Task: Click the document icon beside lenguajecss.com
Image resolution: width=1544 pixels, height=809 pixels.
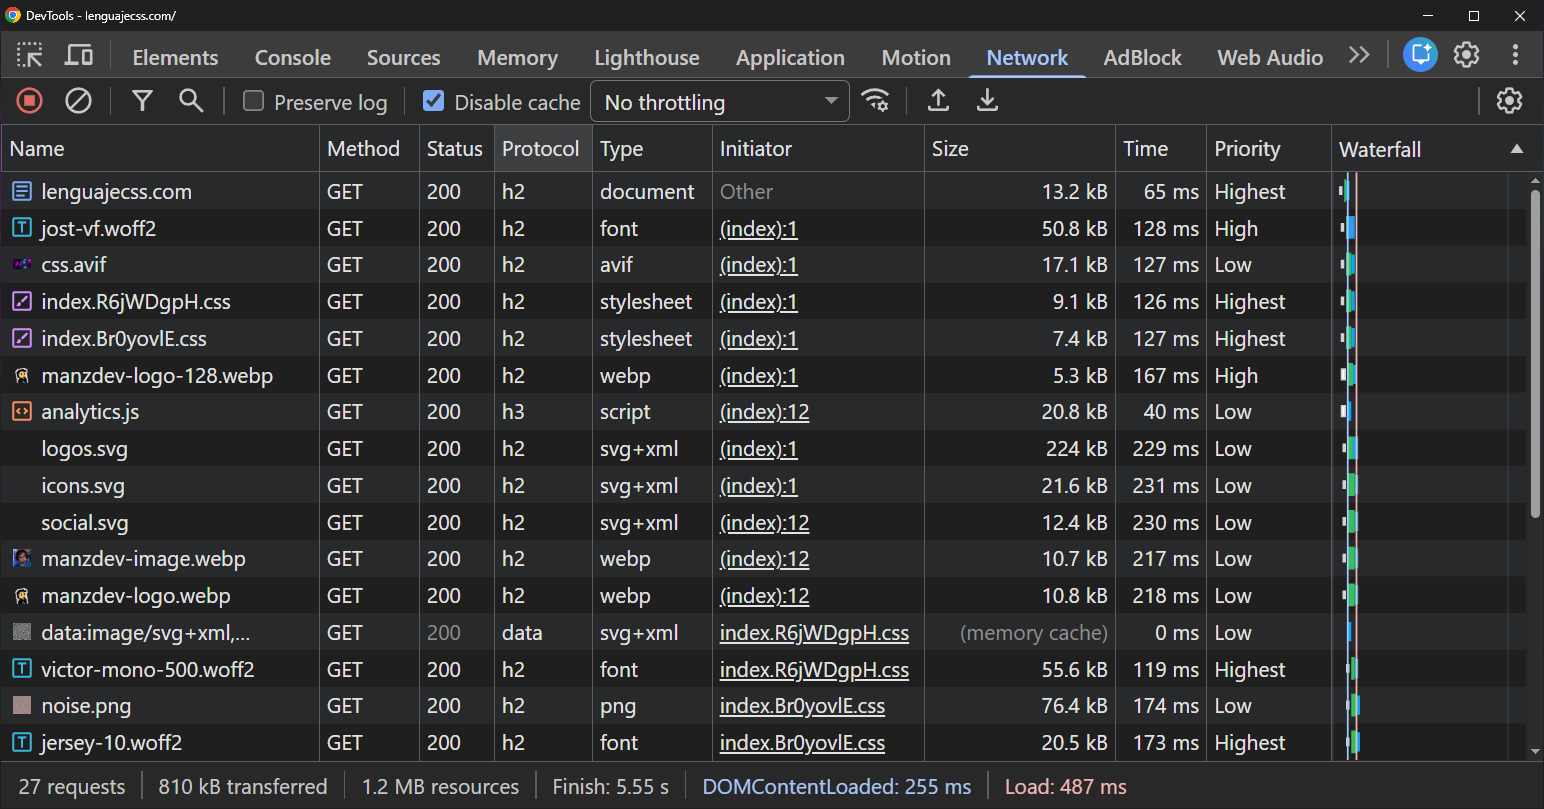Action: tap(22, 191)
